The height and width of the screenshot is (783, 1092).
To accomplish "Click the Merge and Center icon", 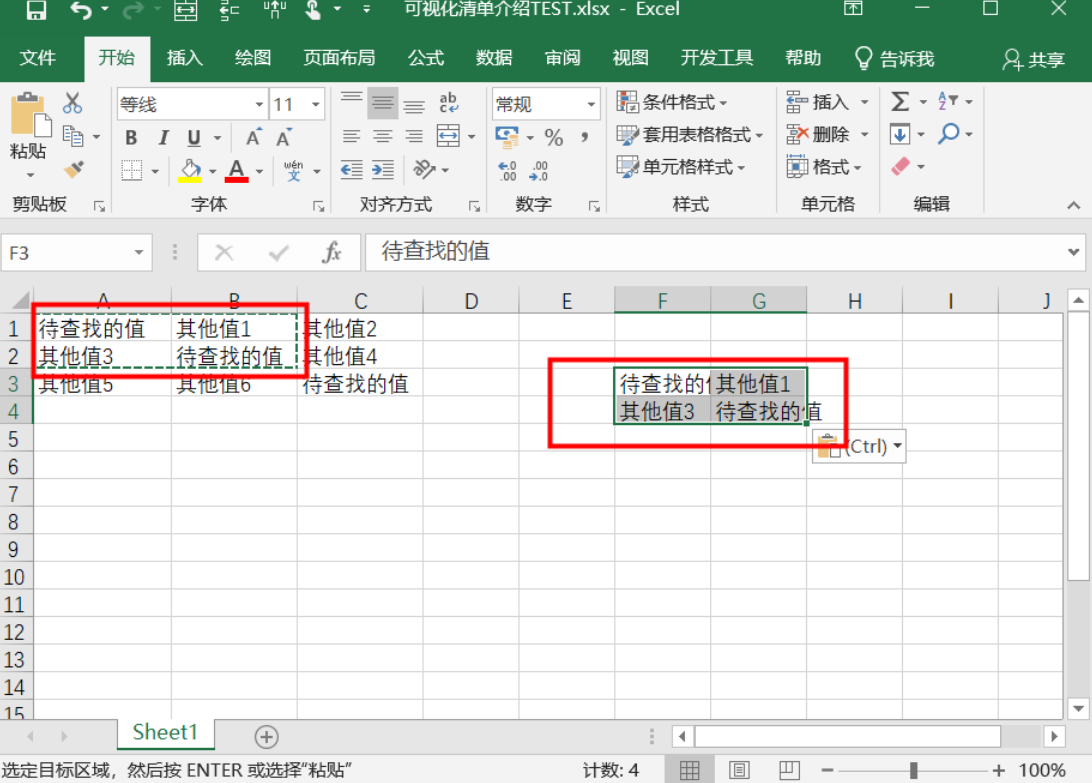I will coord(448,136).
